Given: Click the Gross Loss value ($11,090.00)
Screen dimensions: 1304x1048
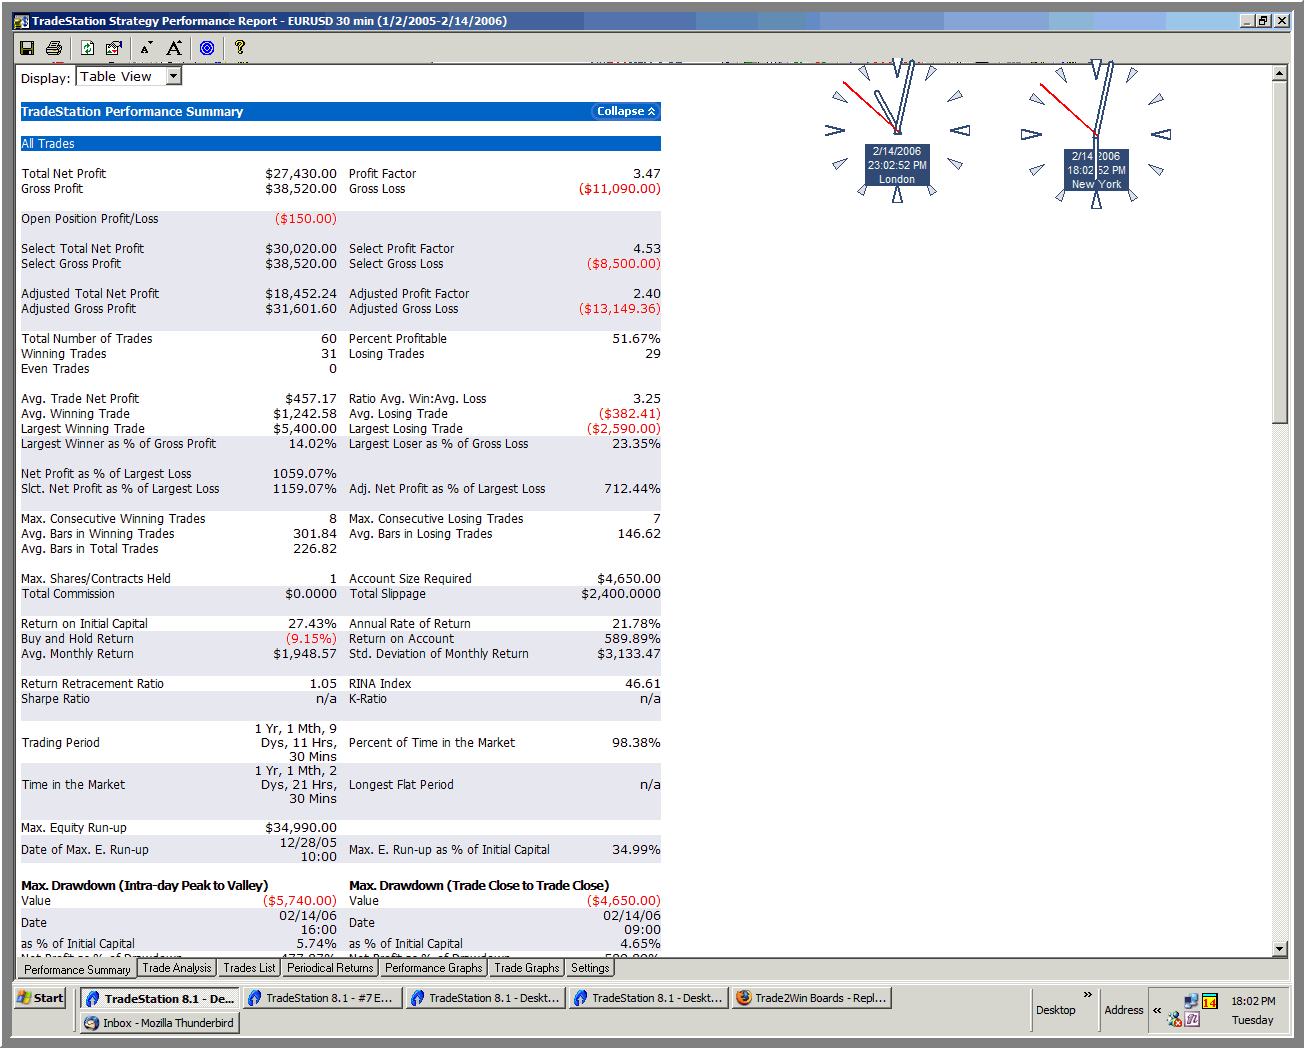Looking at the screenshot, I should (x=620, y=189).
